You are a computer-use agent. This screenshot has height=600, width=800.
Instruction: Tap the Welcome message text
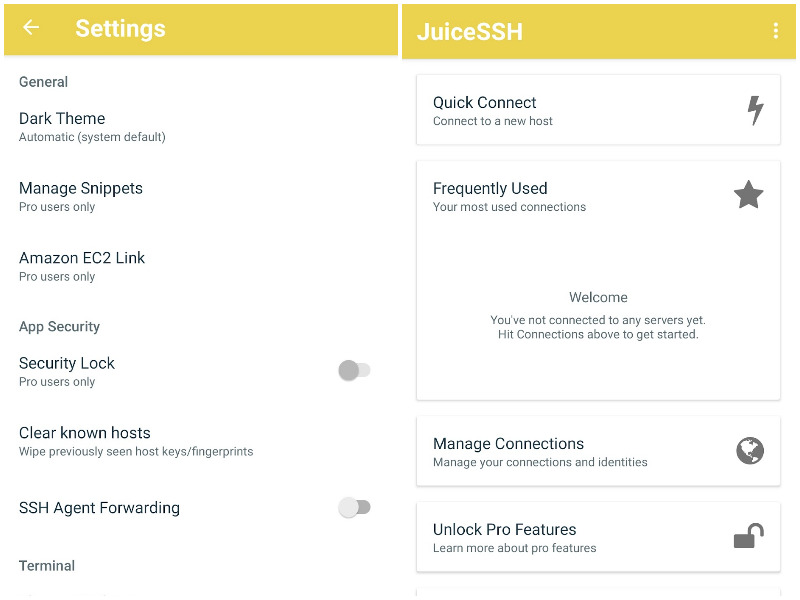click(598, 297)
